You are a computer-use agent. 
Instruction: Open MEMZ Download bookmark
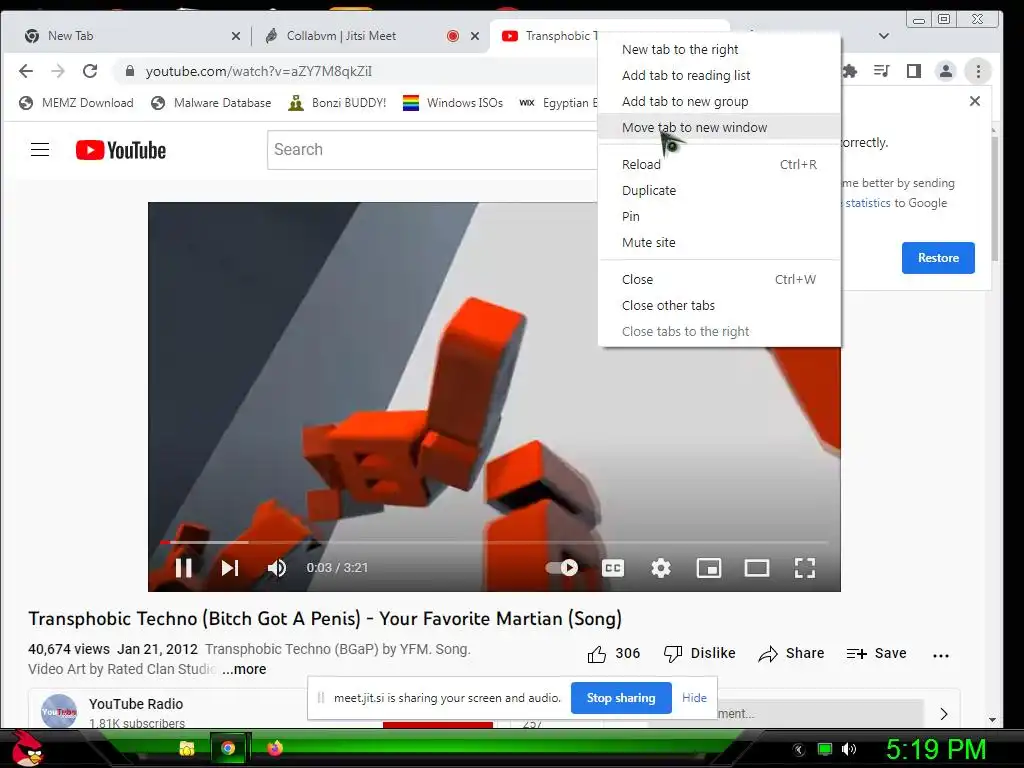pyautogui.click(x=76, y=103)
